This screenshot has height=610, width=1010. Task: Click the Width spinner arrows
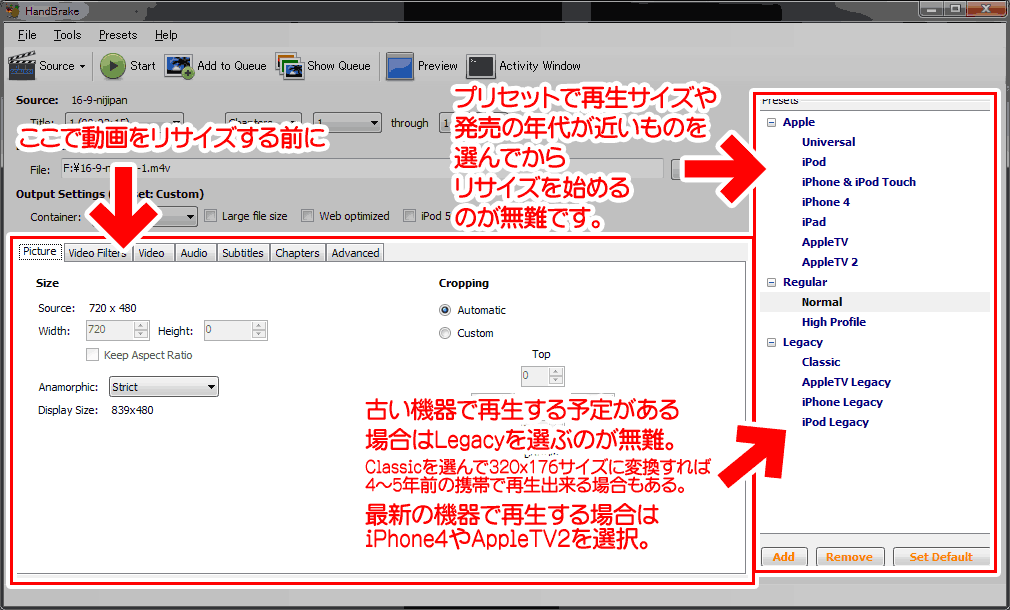coord(141,330)
